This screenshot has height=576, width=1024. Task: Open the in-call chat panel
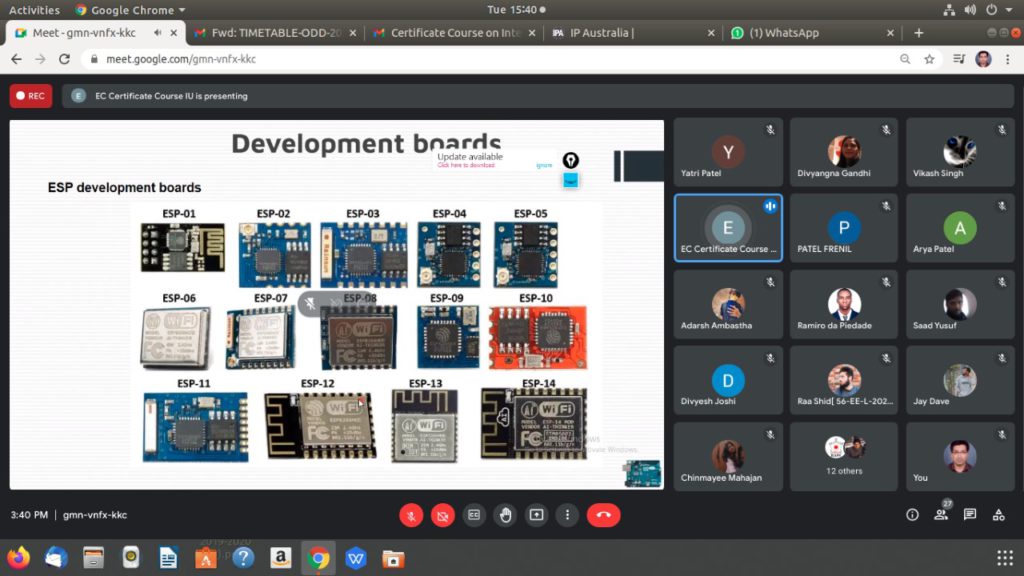970,515
